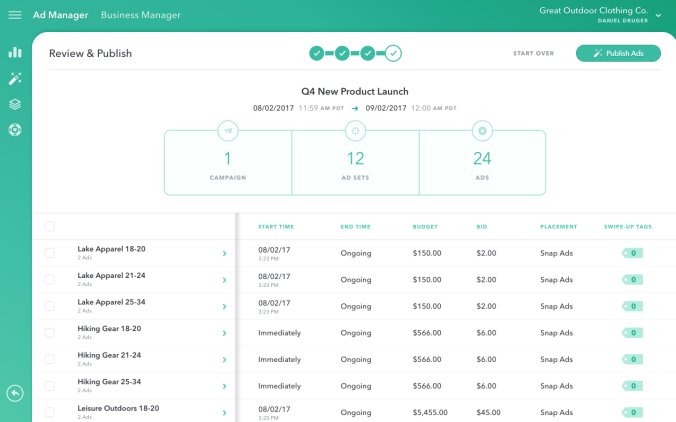Click the 08/02/2017 campaign start date
Screen dimensions: 676x422
click(273, 108)
